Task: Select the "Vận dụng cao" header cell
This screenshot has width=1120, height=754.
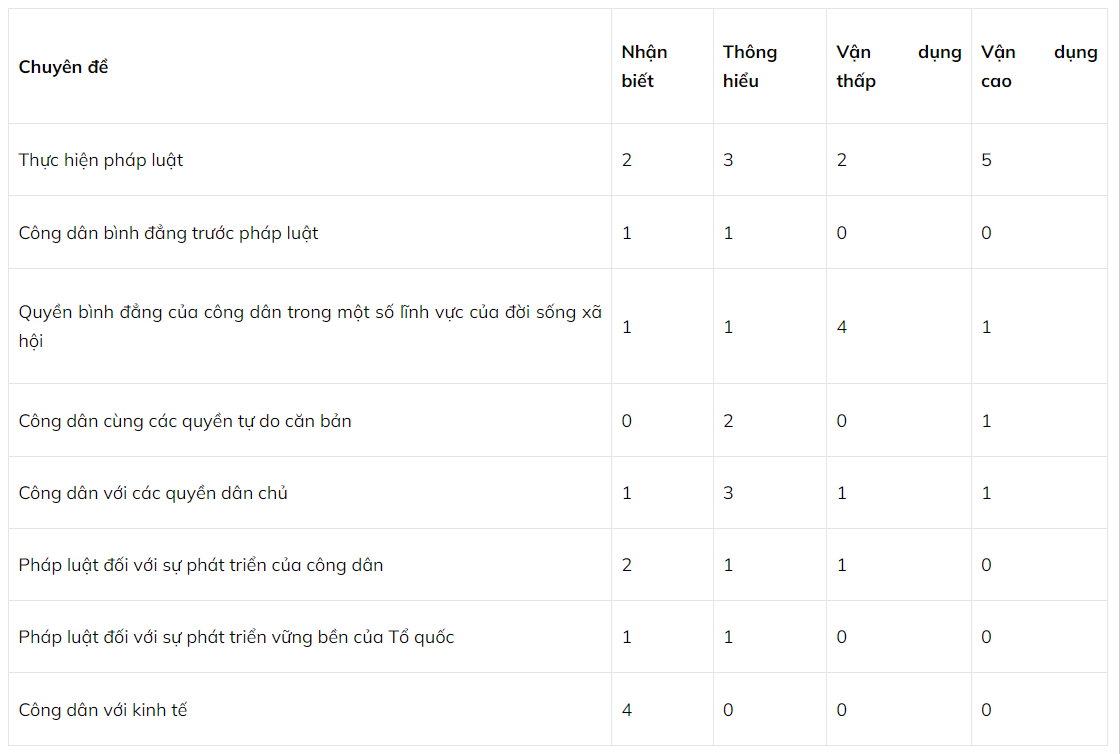Action: pos(1039,66)
